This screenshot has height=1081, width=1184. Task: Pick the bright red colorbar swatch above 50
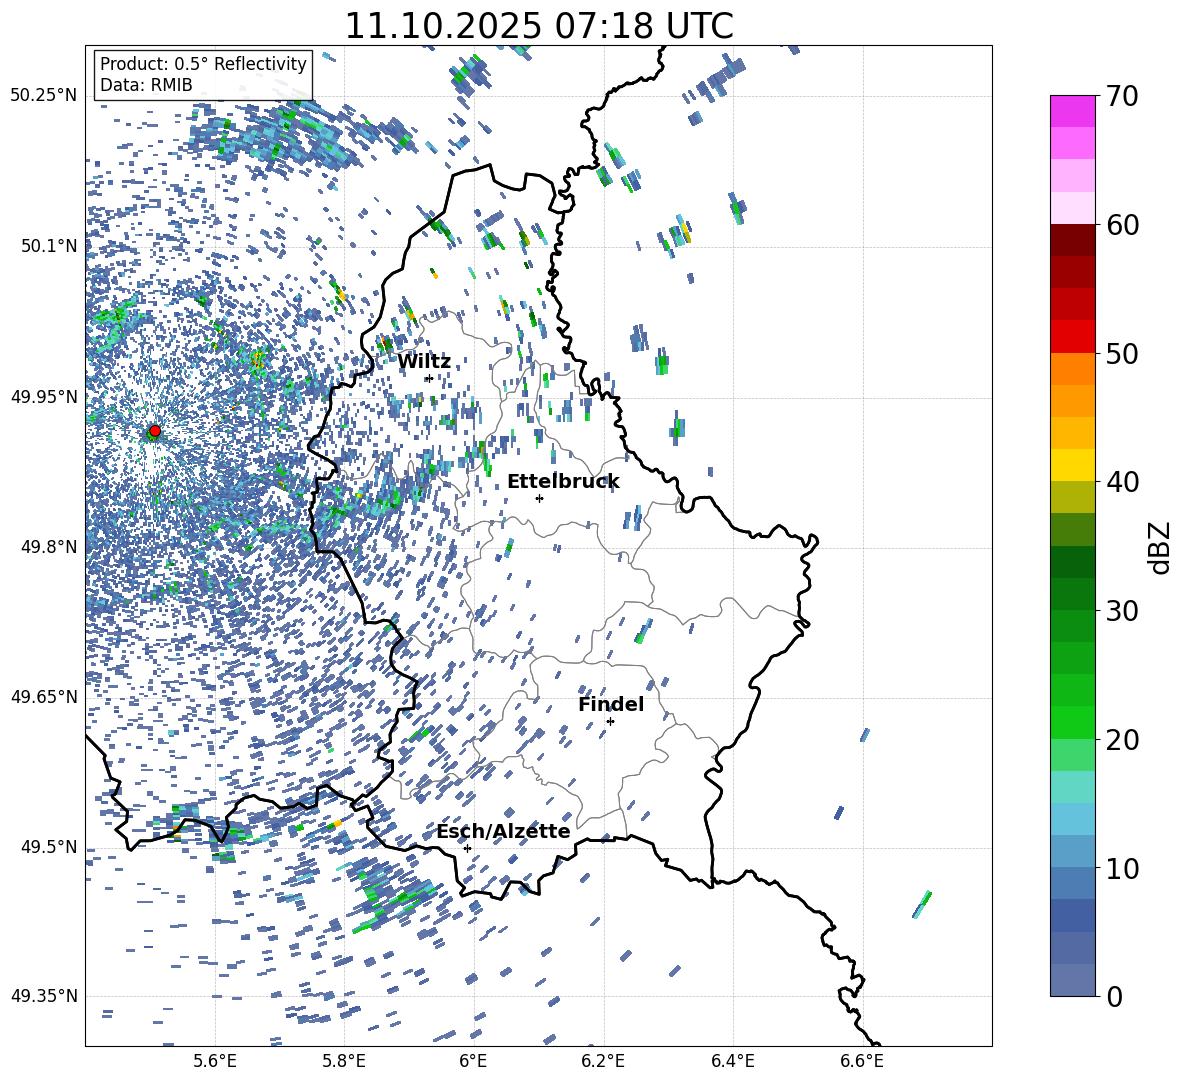1073,336
